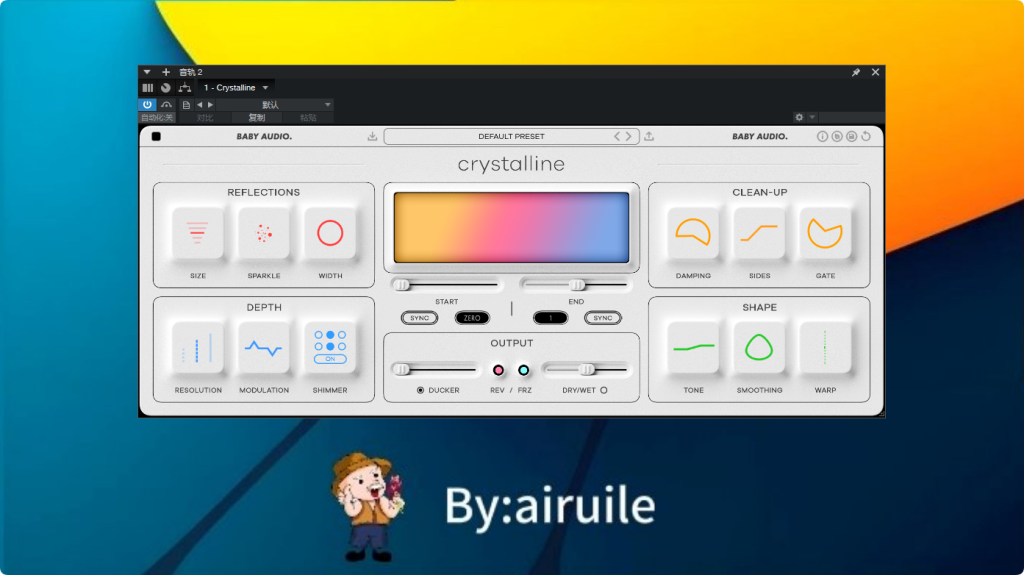
Task: Open the plugin info icon
Action: coord(822,137)
